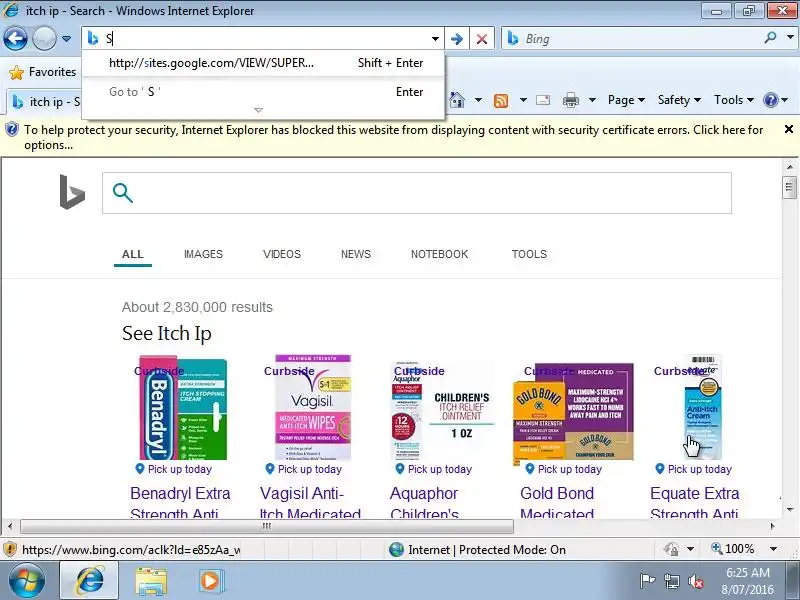Open the Benadryl Extra Strength link
The width and height of the screenshot is (800, 600).
pos(180,503)
